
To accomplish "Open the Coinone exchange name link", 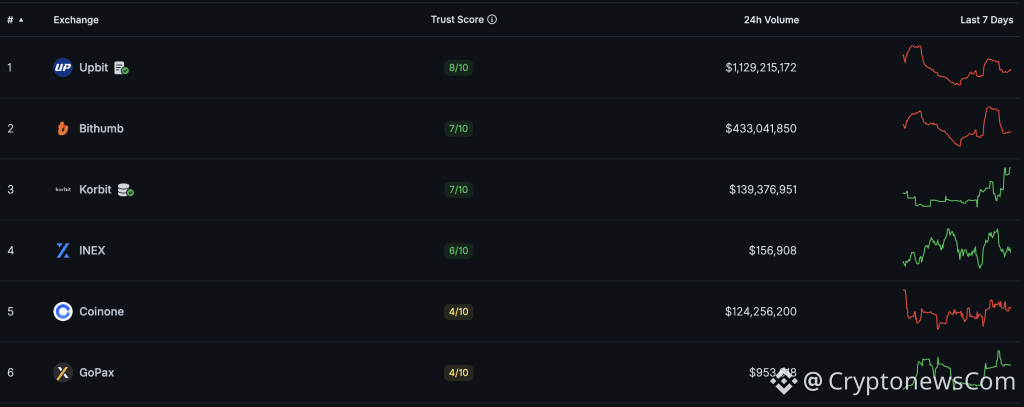I will coord(101,312).
